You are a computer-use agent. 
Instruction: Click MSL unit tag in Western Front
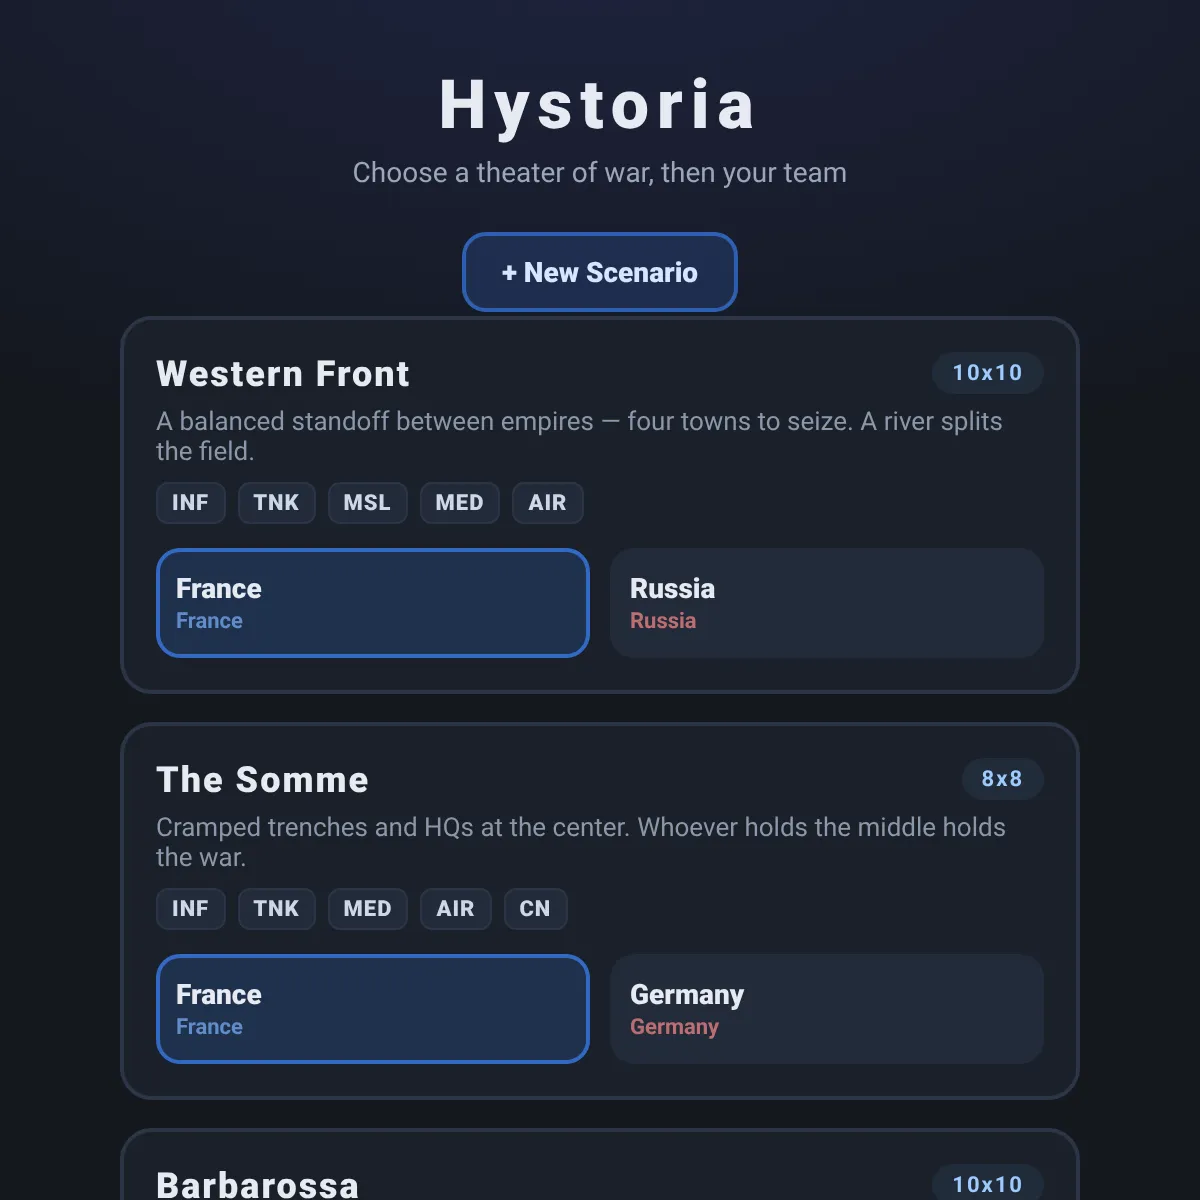click(367, 503)
